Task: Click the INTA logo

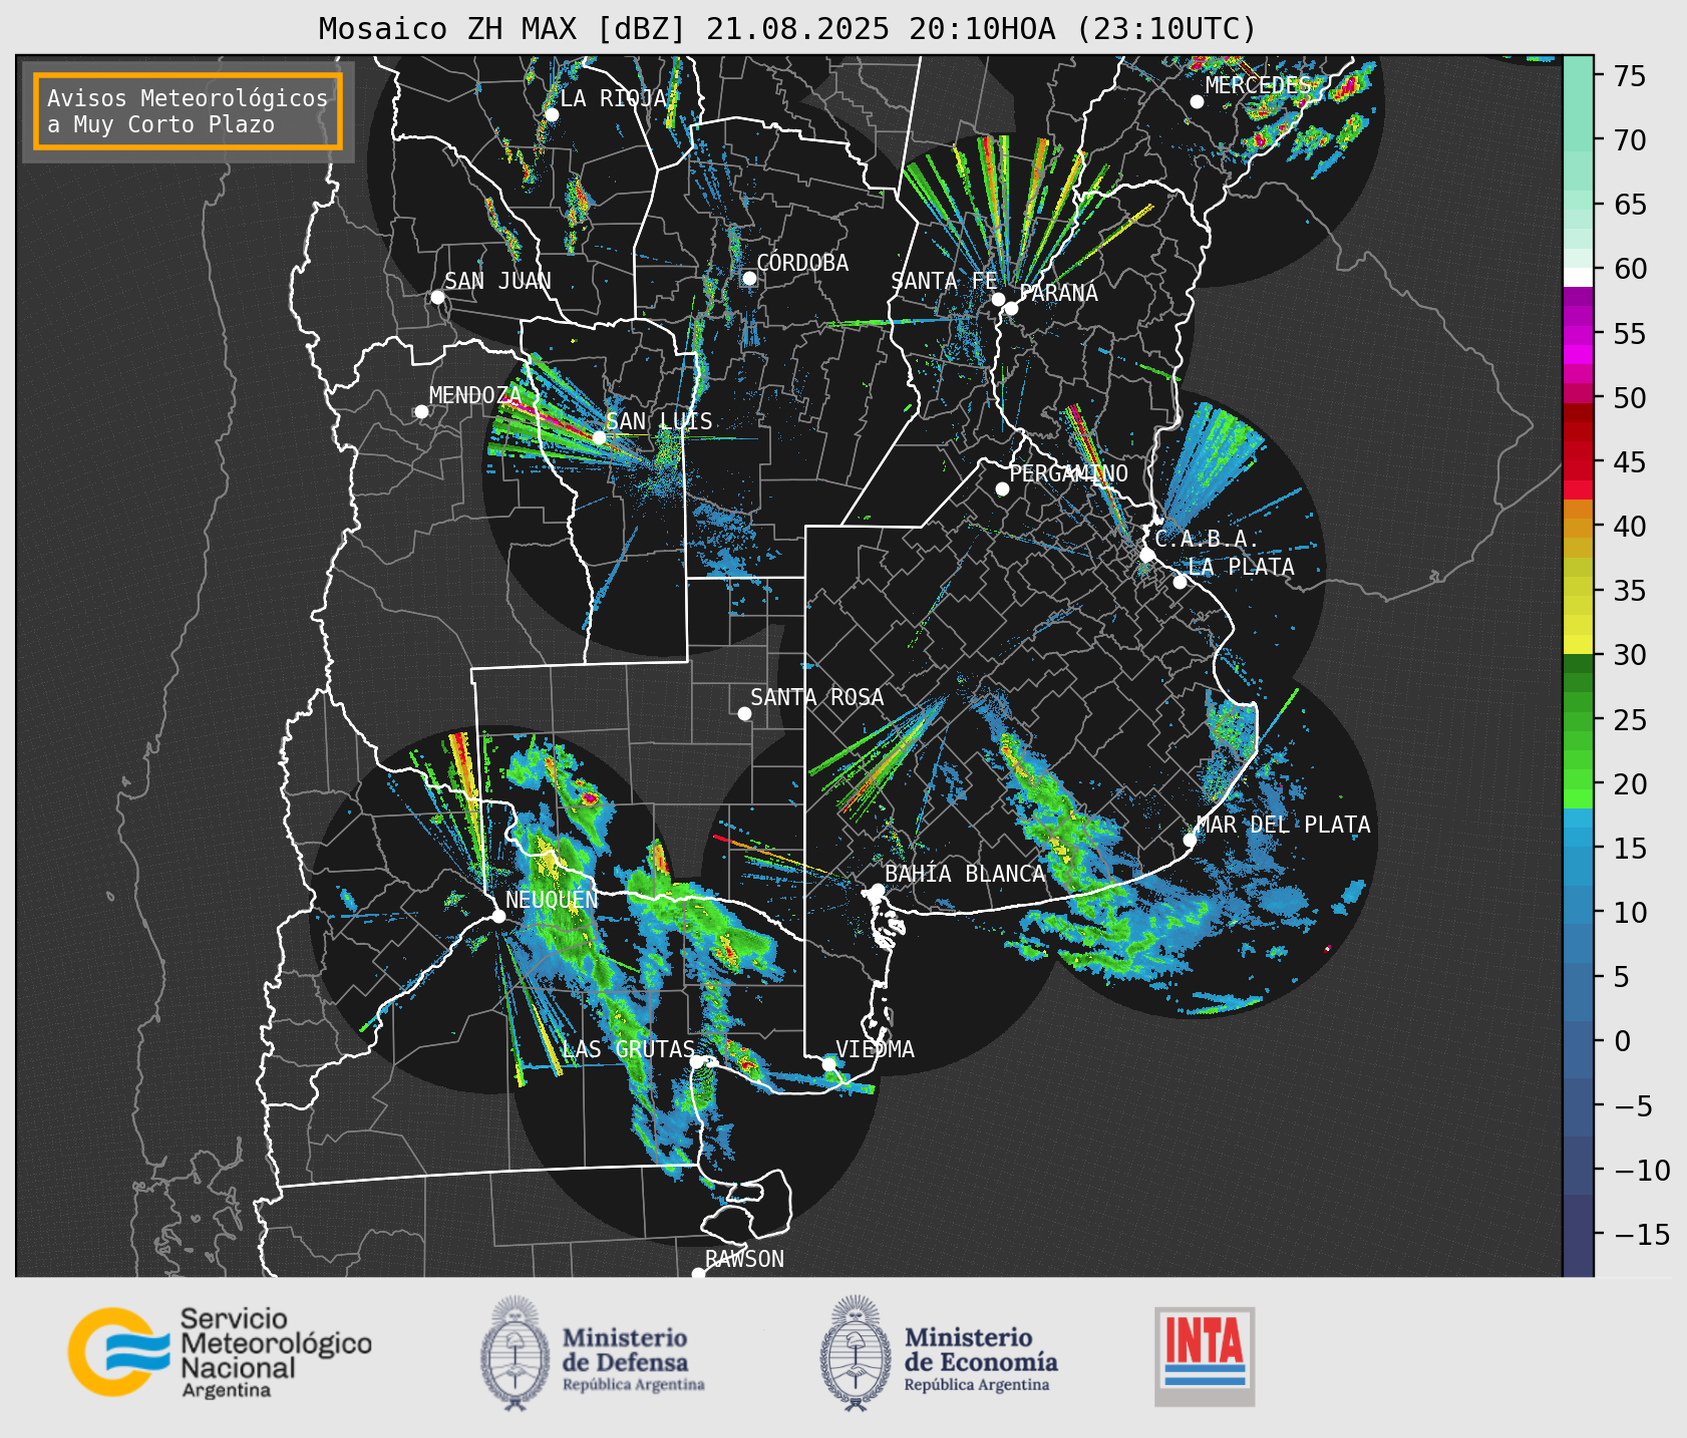Action: click(x=1205, y=1356)
